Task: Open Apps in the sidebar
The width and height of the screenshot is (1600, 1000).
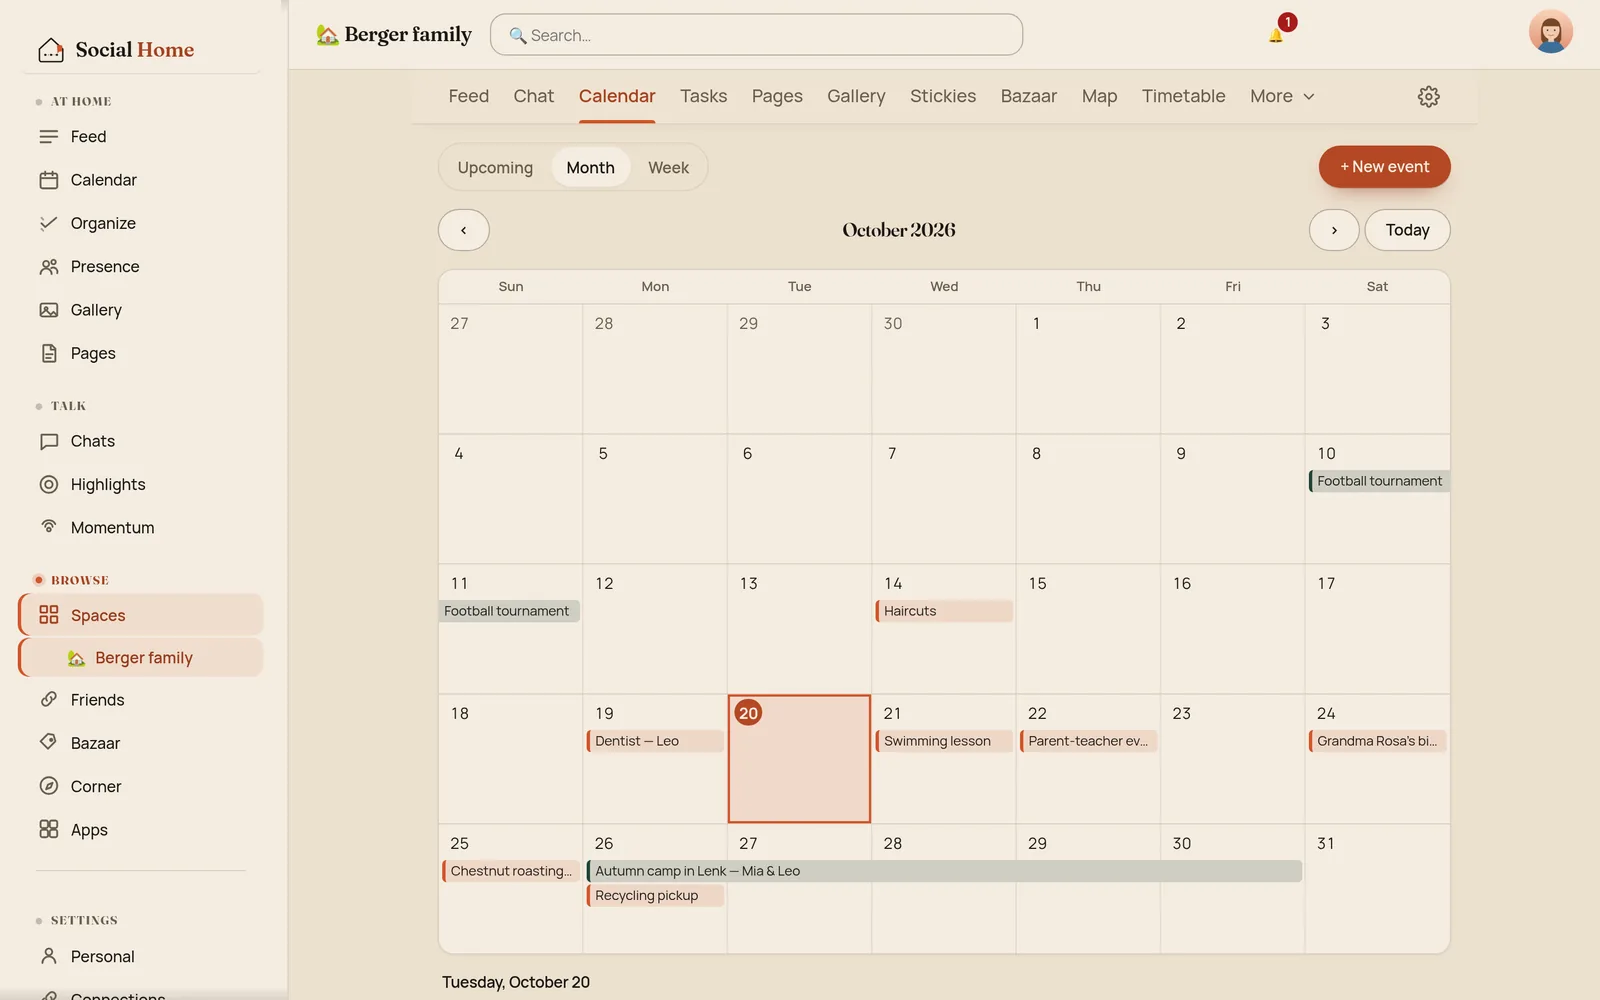Action: tap(140, 830)
